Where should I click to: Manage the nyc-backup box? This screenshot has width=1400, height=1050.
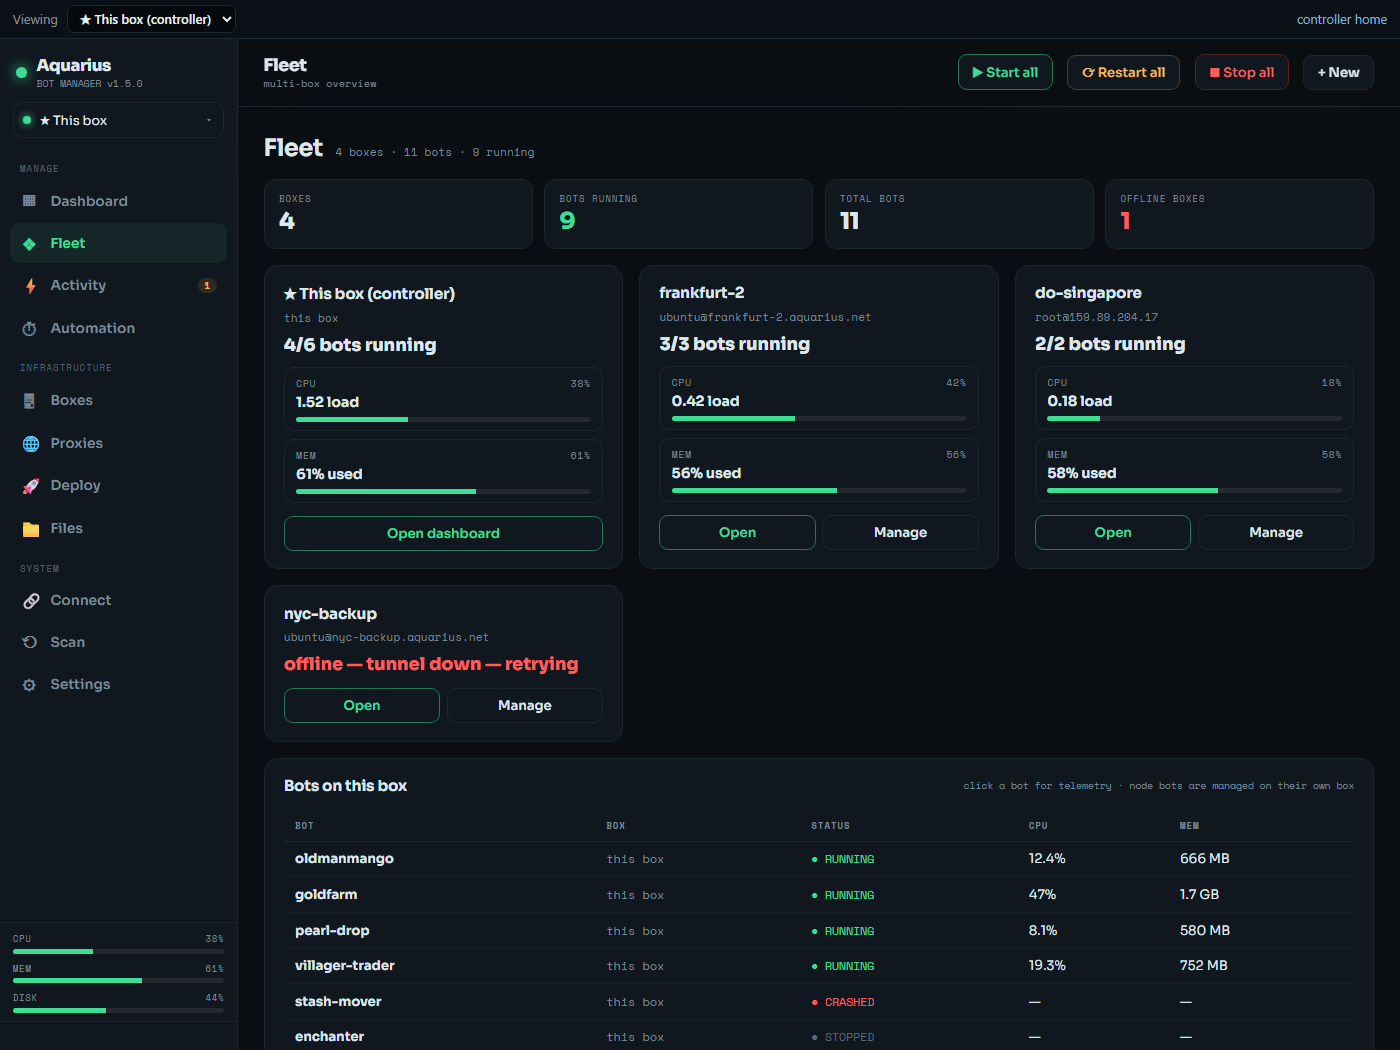click(x=525, y=705)
